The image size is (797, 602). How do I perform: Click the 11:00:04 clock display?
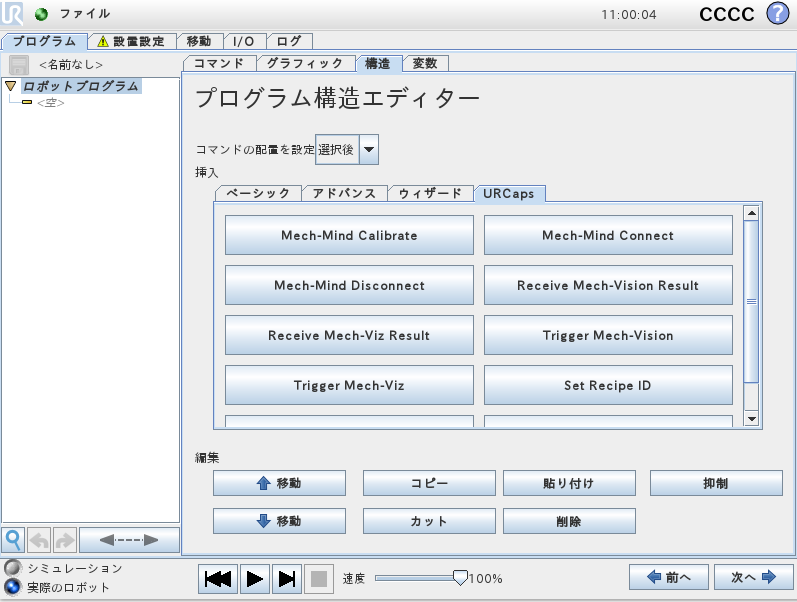[629, 15]
